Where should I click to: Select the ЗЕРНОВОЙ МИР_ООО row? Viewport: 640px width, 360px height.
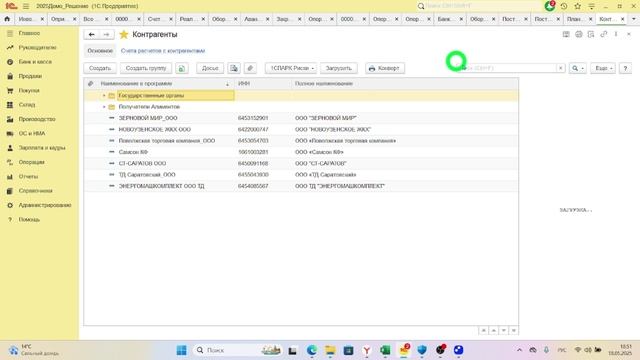[301, 118]
